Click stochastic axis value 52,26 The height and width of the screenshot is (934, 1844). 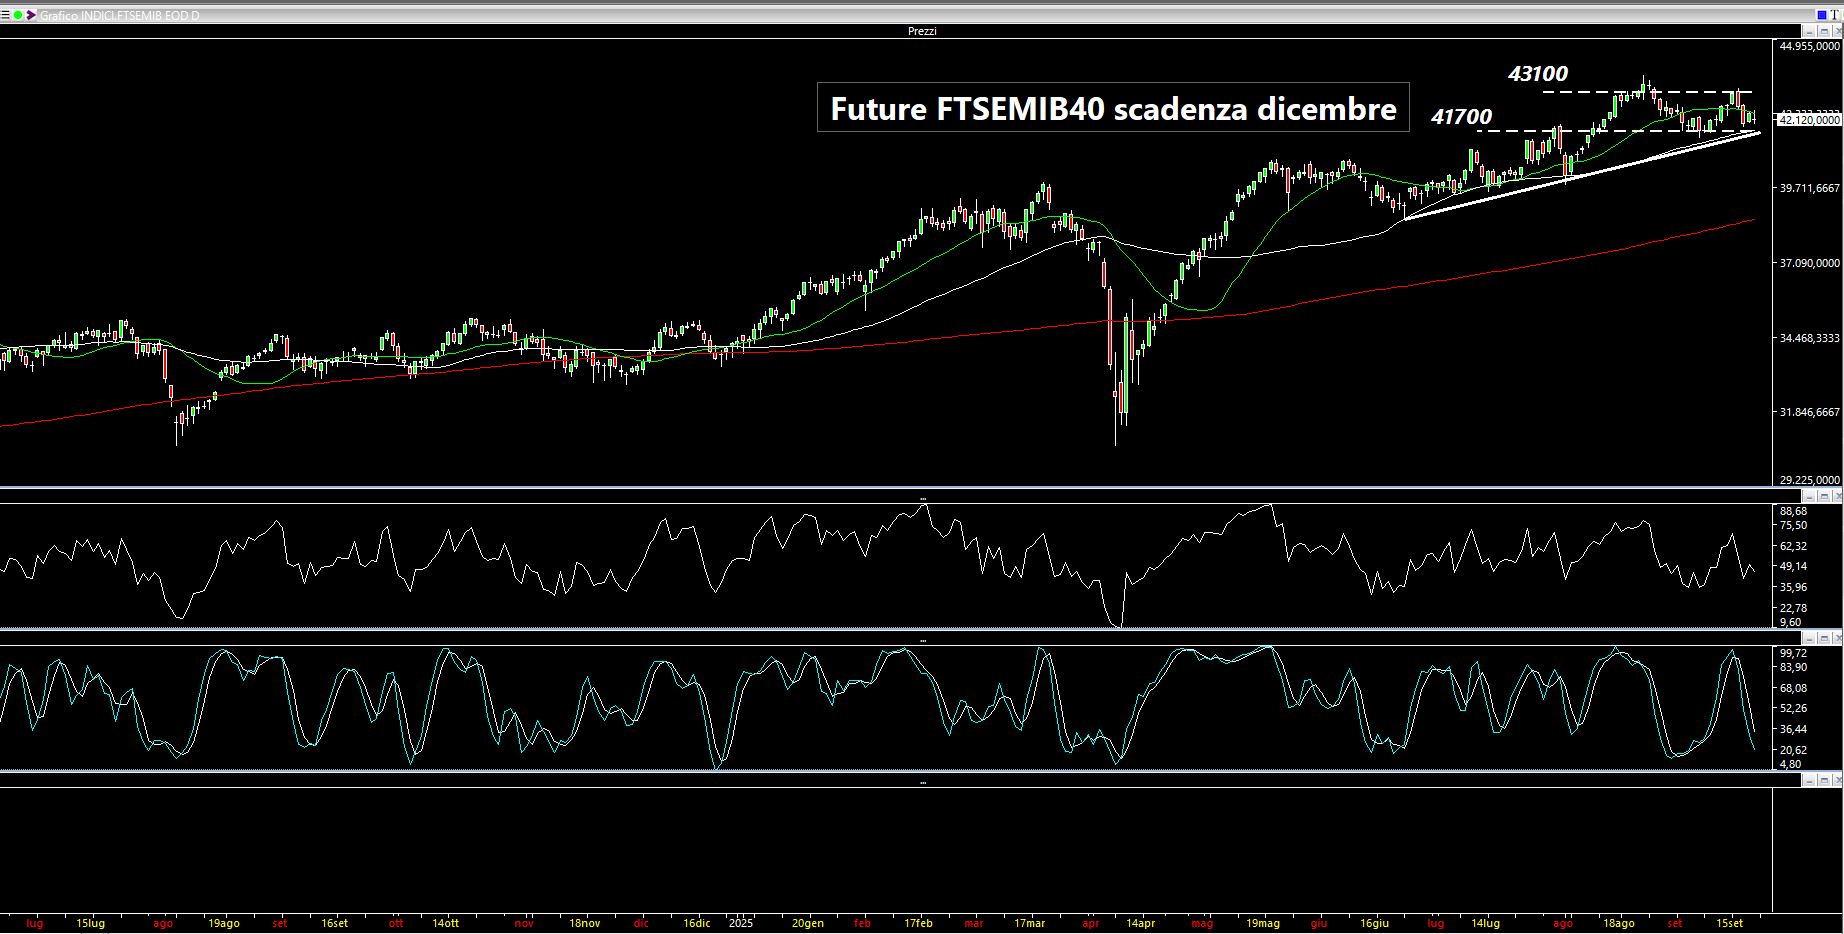pyautogui.click(x=1793, y=708)
